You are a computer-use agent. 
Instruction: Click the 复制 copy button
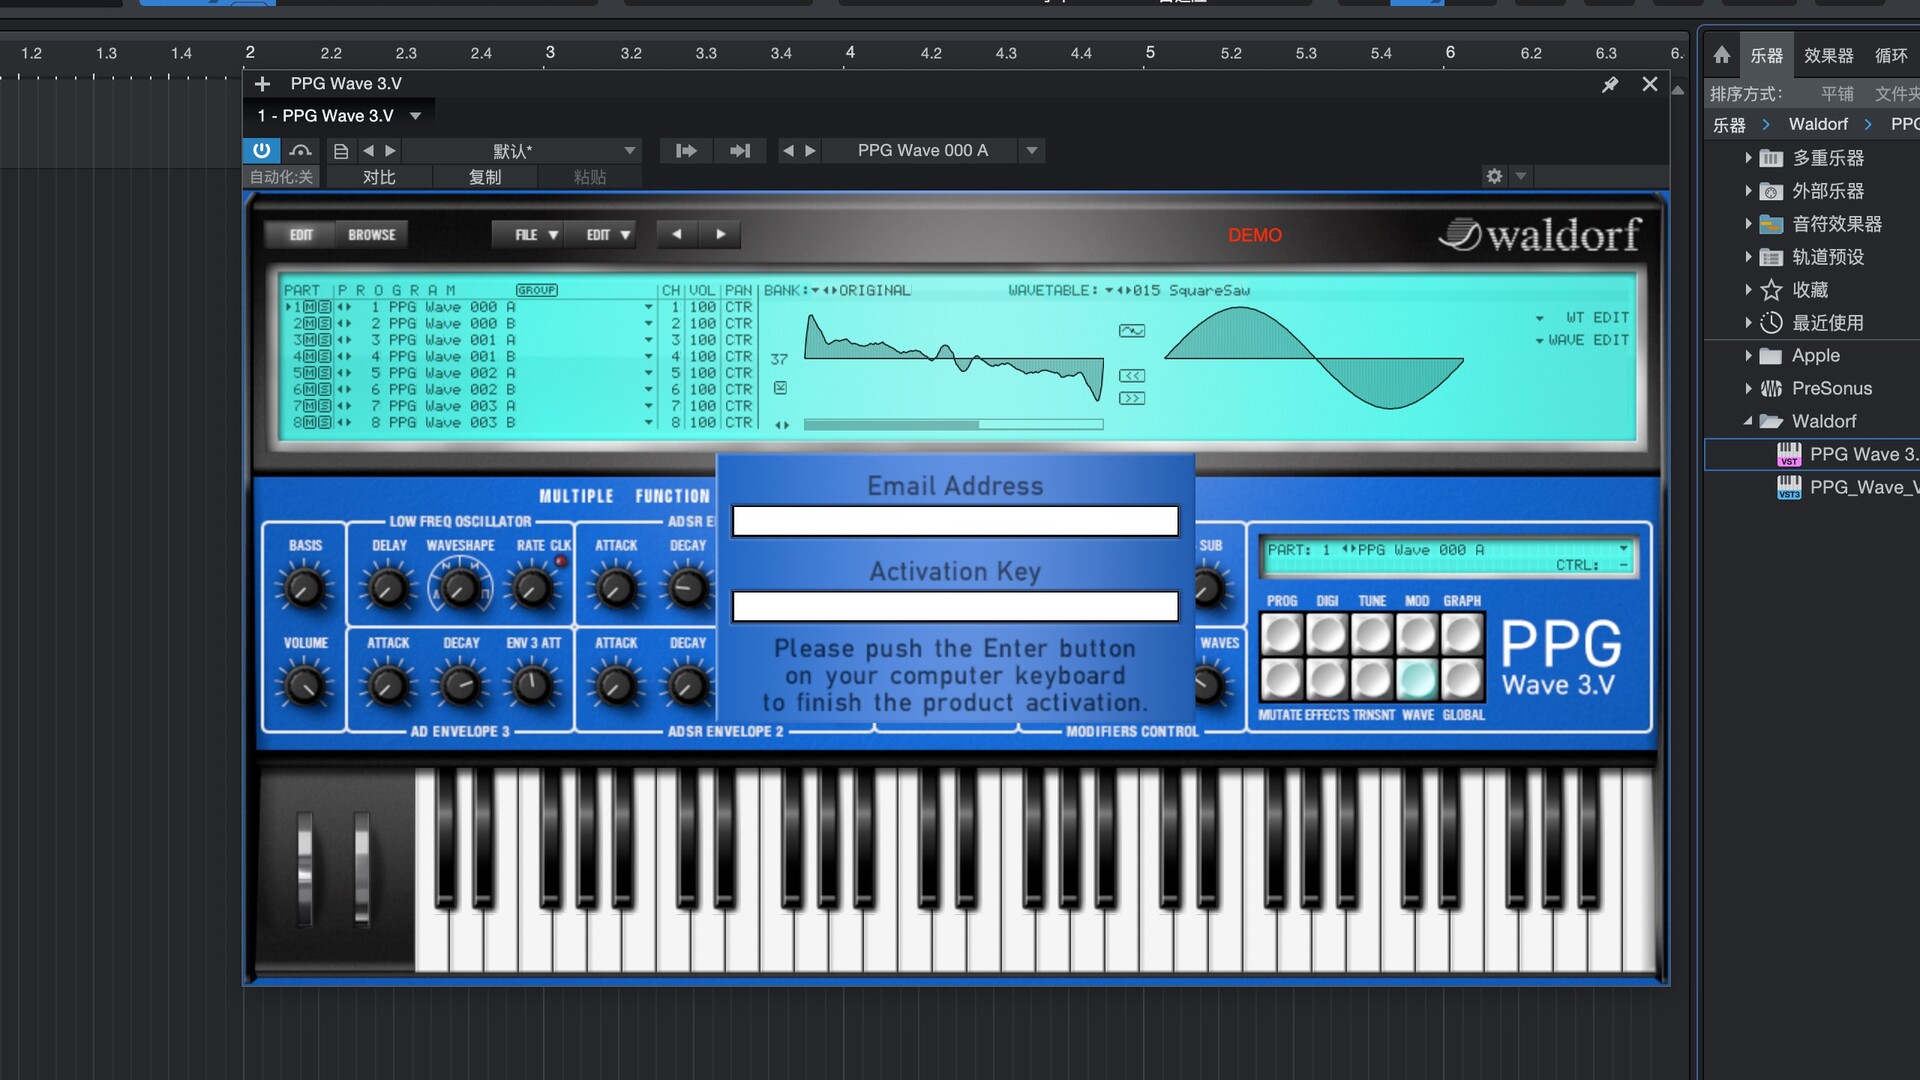tap(485, 177)
